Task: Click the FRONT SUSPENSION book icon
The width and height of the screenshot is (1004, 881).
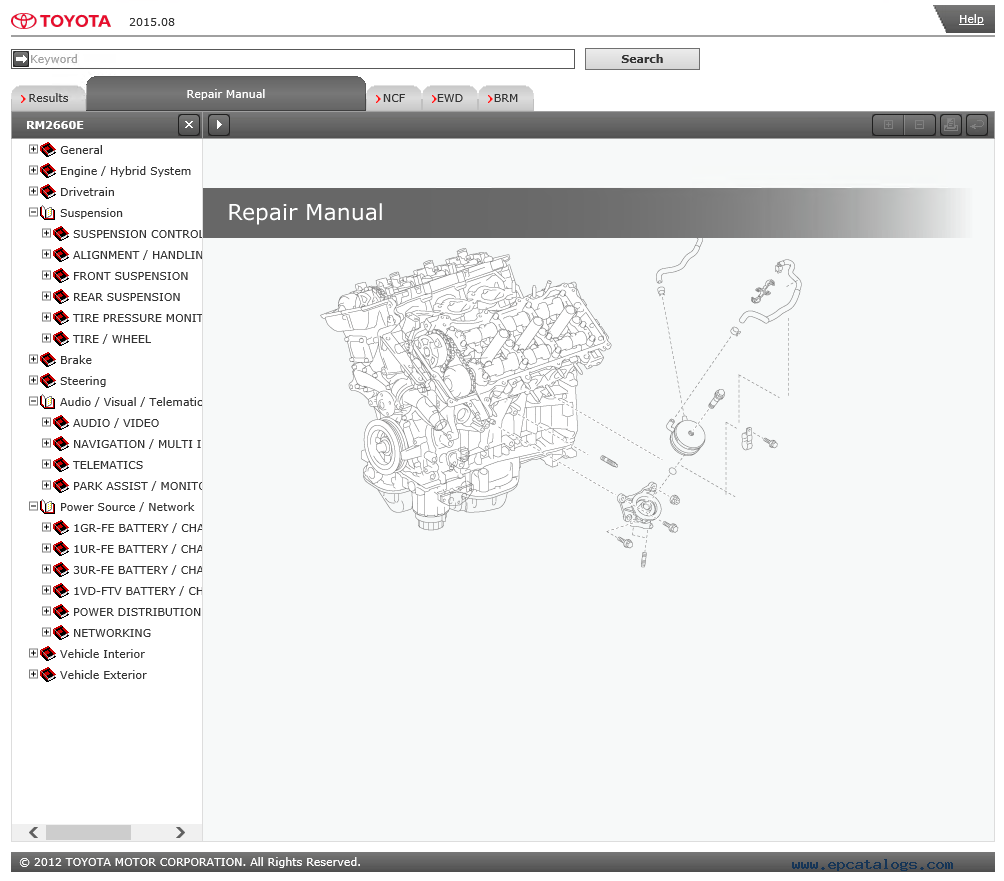Action: click(x=61, y=276)
